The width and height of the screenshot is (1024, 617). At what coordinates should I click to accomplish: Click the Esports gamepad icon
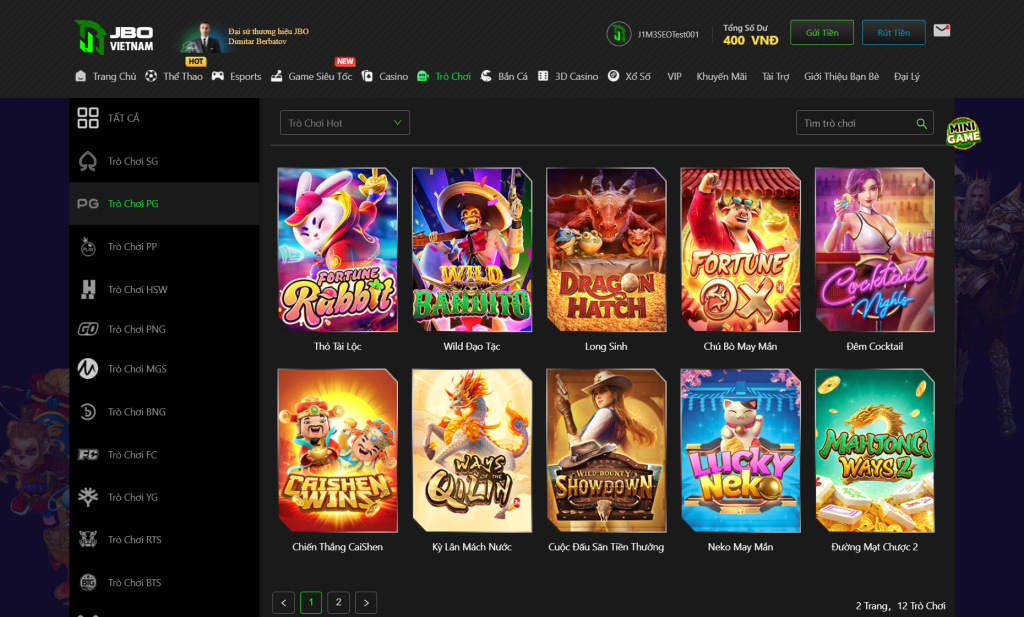[217, 76]
